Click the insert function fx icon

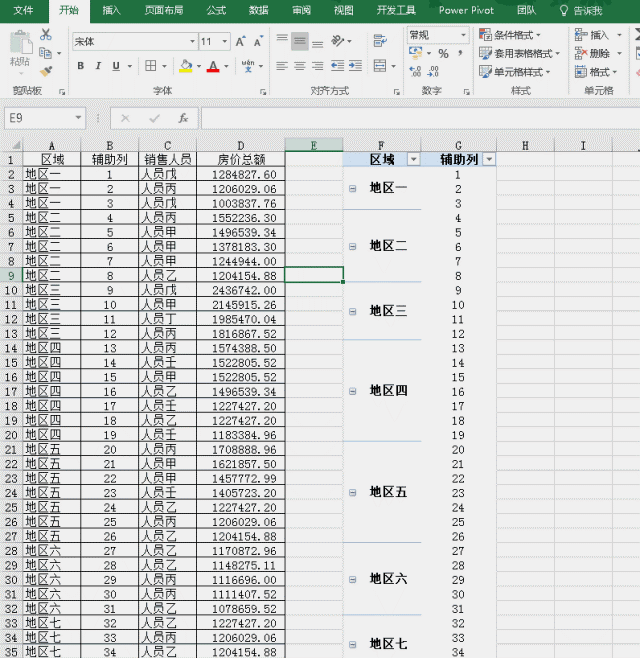(x=183, y=118)
